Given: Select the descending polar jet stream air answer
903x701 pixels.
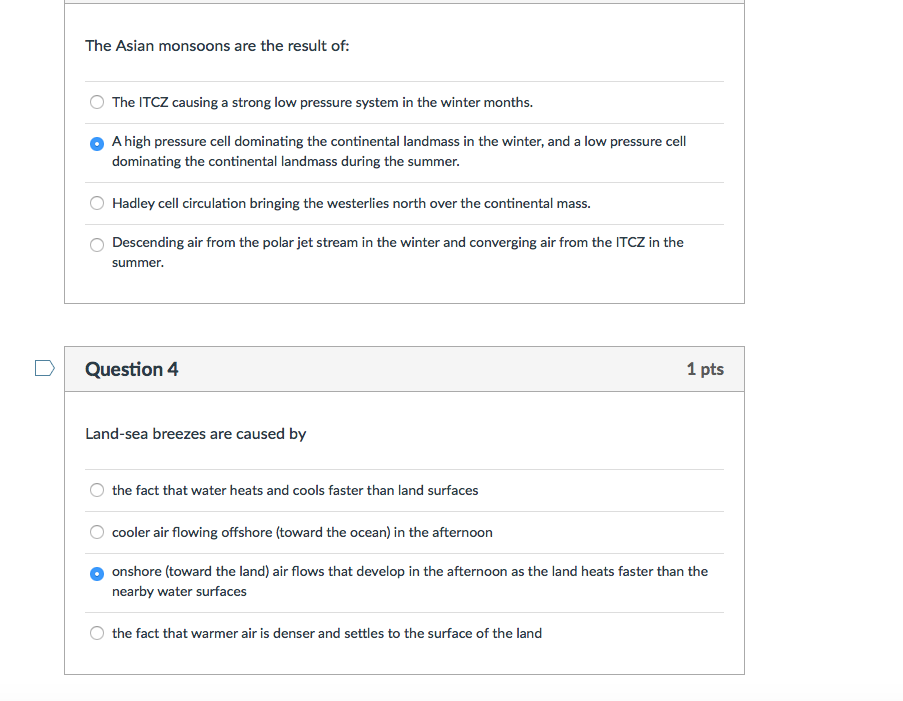Looking at the screenshot, I should (96, 244).
